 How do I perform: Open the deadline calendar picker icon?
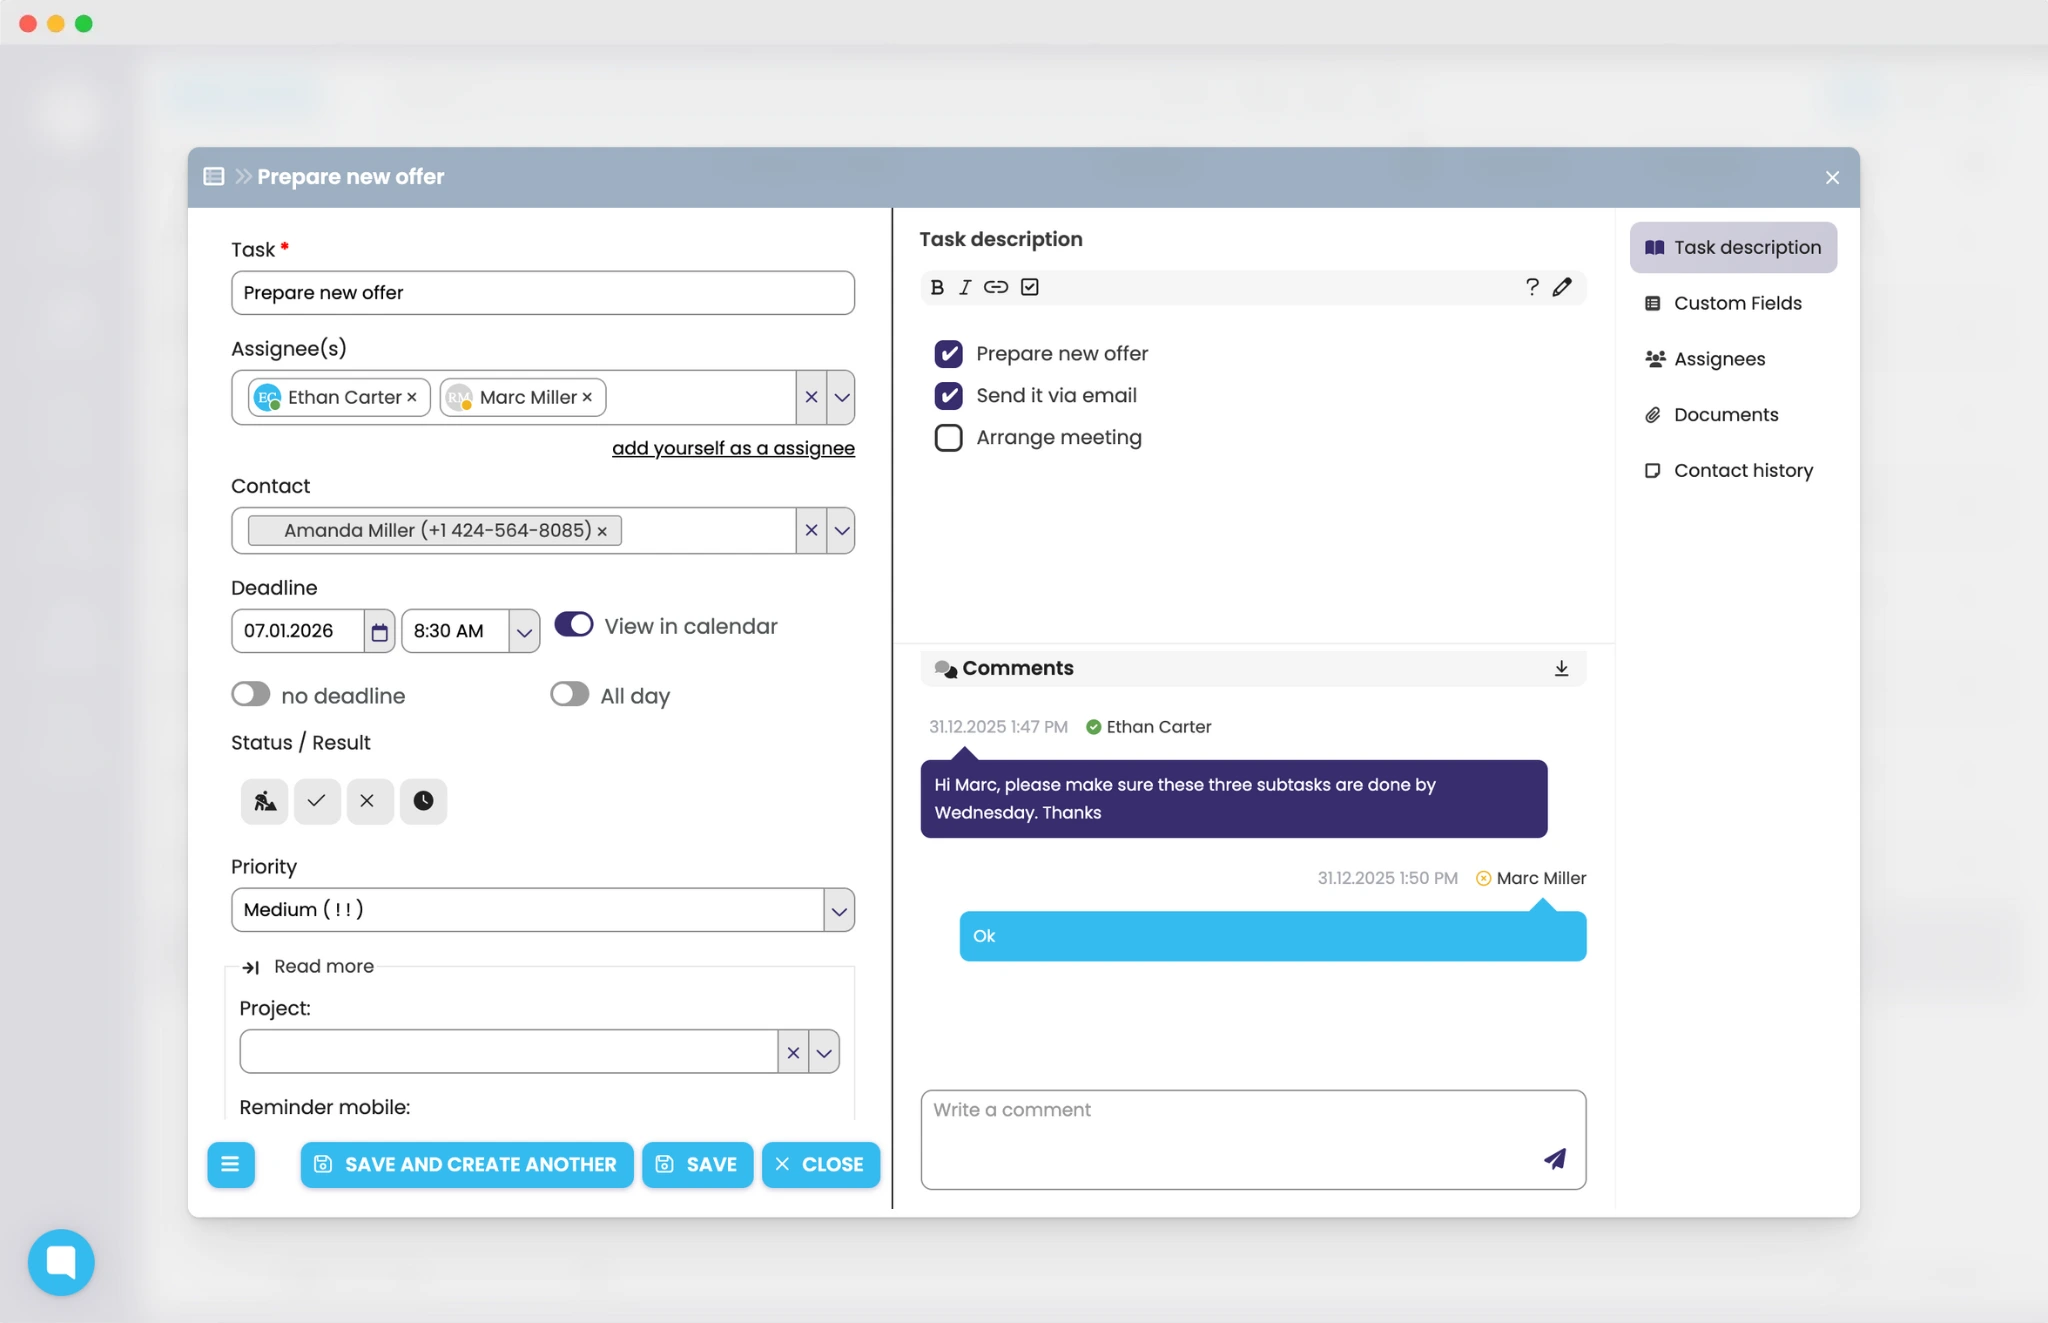(379, 632)
